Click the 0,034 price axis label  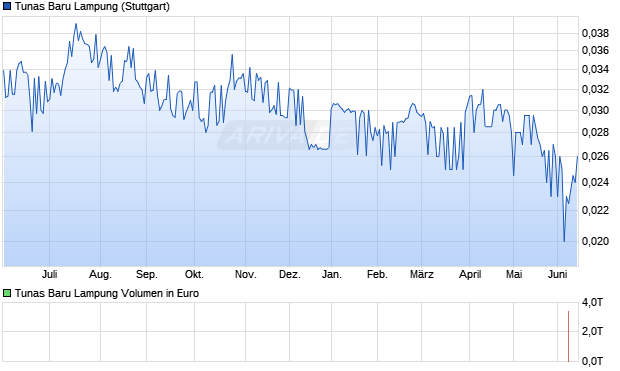[595, 70]
